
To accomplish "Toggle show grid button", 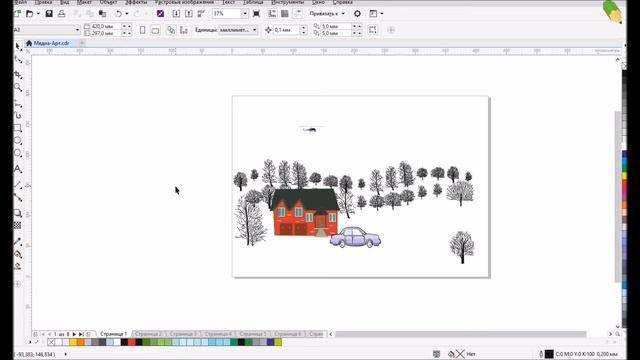I will point(285,13).
